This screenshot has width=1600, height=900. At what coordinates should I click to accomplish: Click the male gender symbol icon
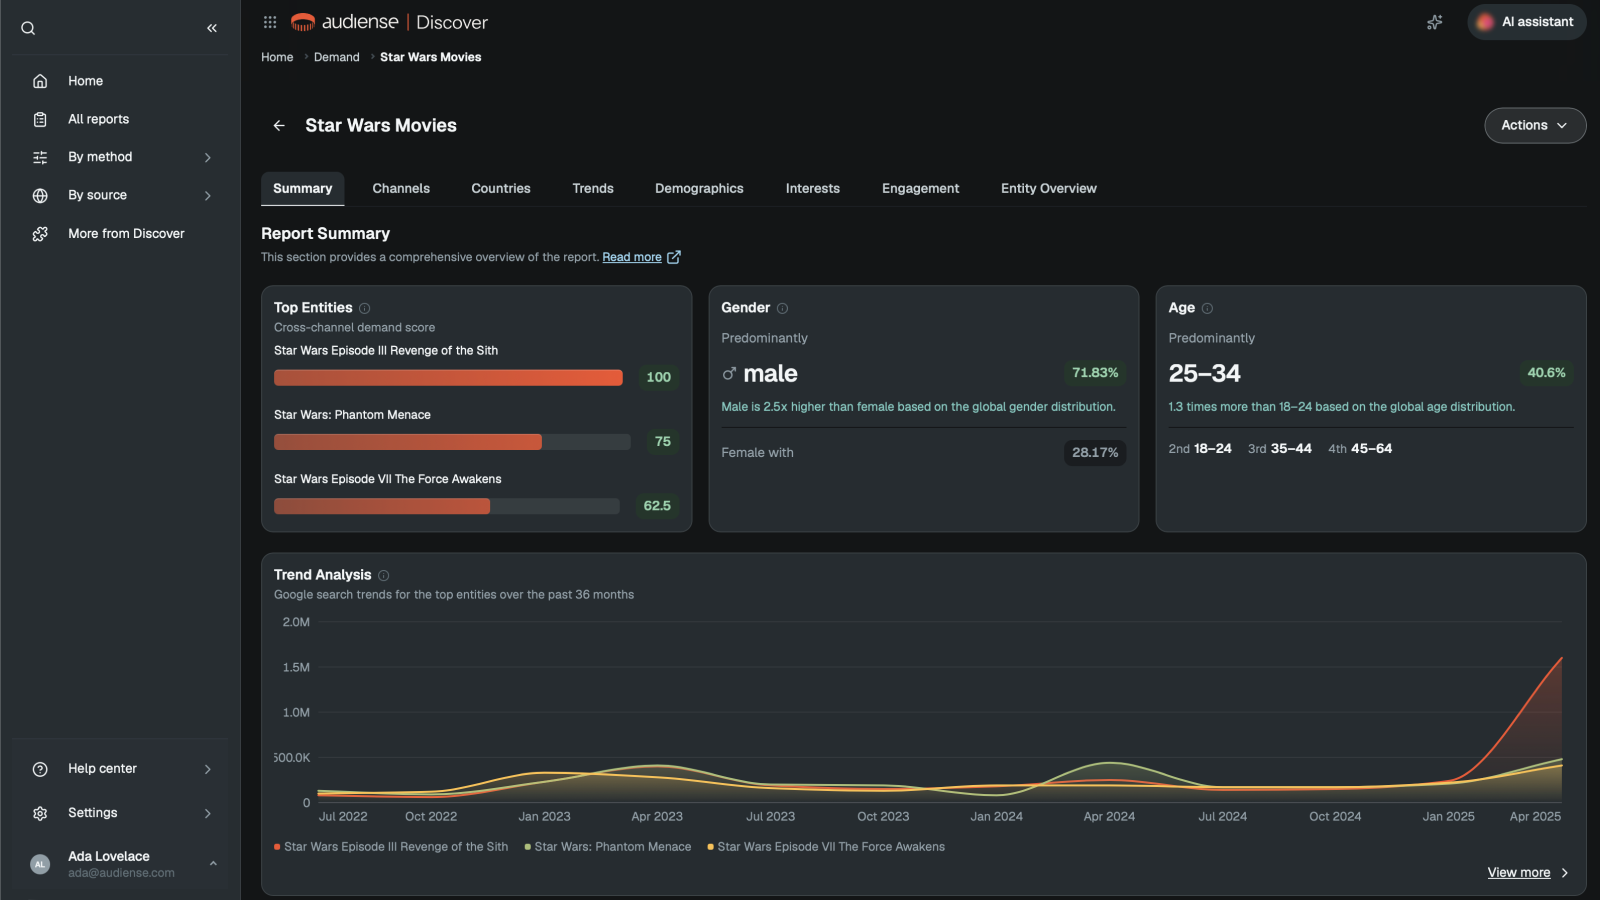729,374
